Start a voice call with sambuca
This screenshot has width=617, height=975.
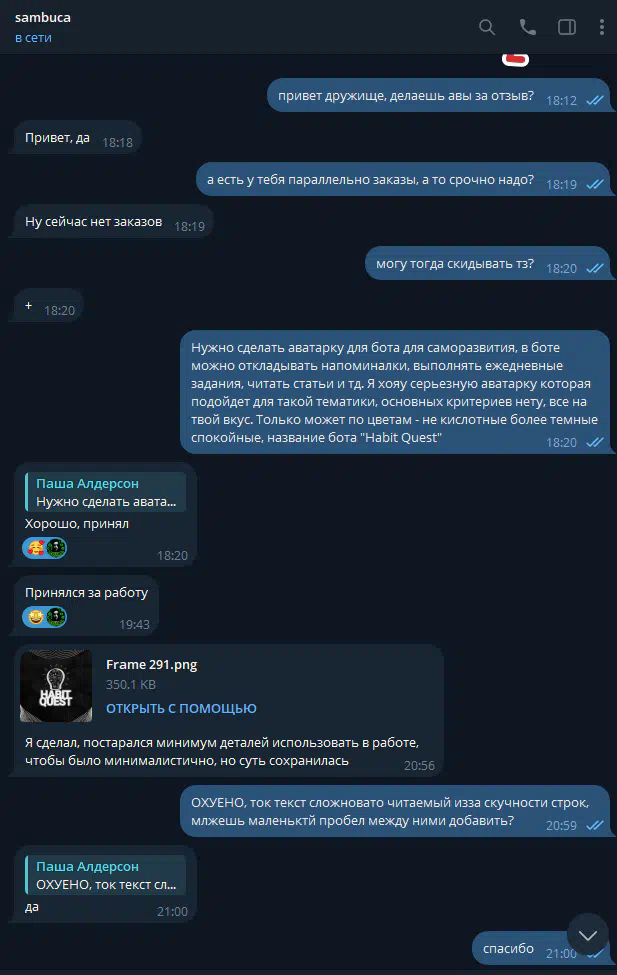(527, 27)
